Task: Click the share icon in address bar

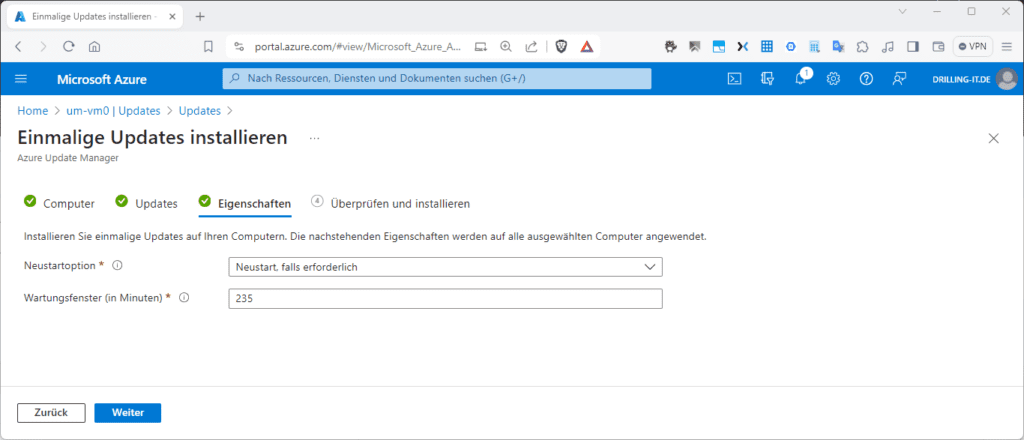Action: (532, 46)
